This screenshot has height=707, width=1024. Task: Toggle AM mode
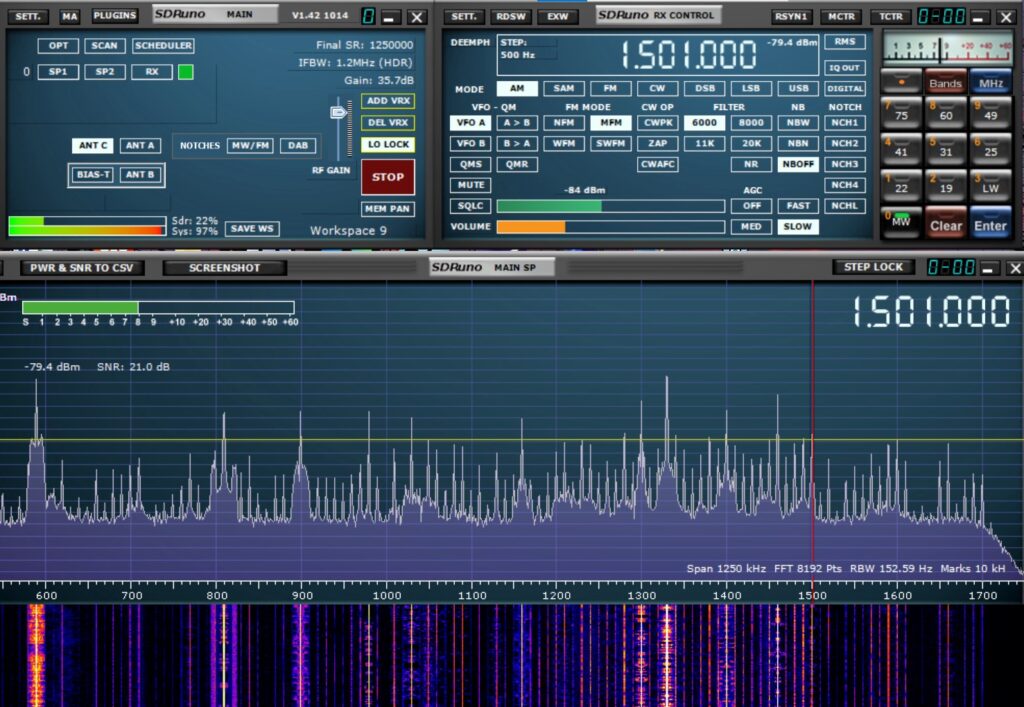[517, 88]
